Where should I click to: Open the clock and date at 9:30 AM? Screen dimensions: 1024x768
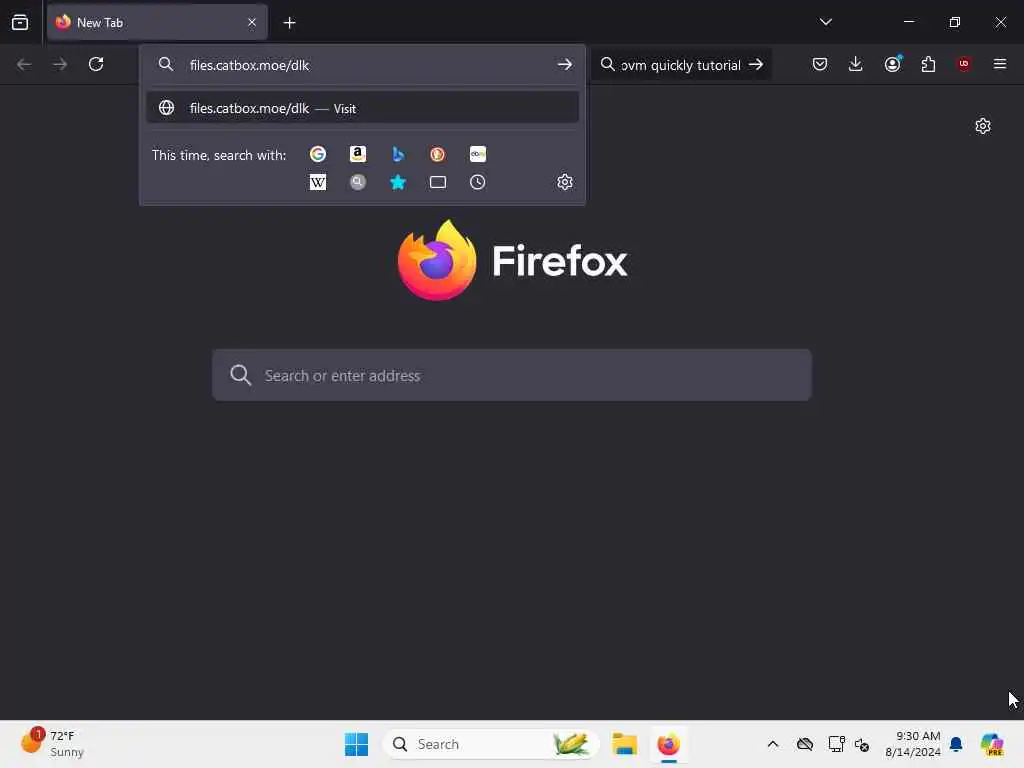[912, 744]
